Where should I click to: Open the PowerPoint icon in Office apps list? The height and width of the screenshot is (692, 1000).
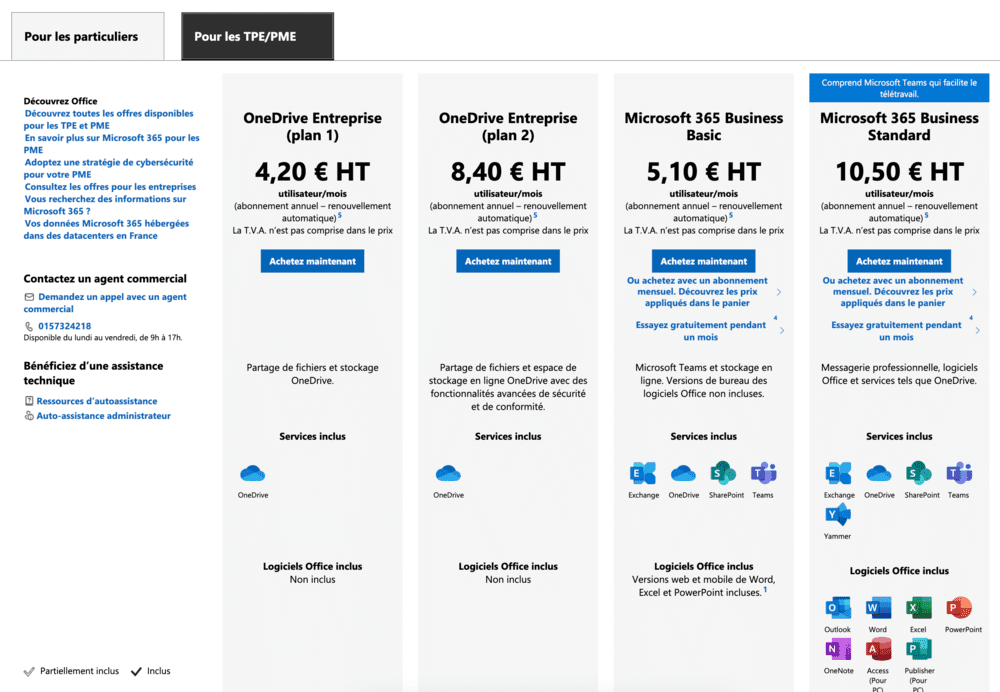click(958, 607)
